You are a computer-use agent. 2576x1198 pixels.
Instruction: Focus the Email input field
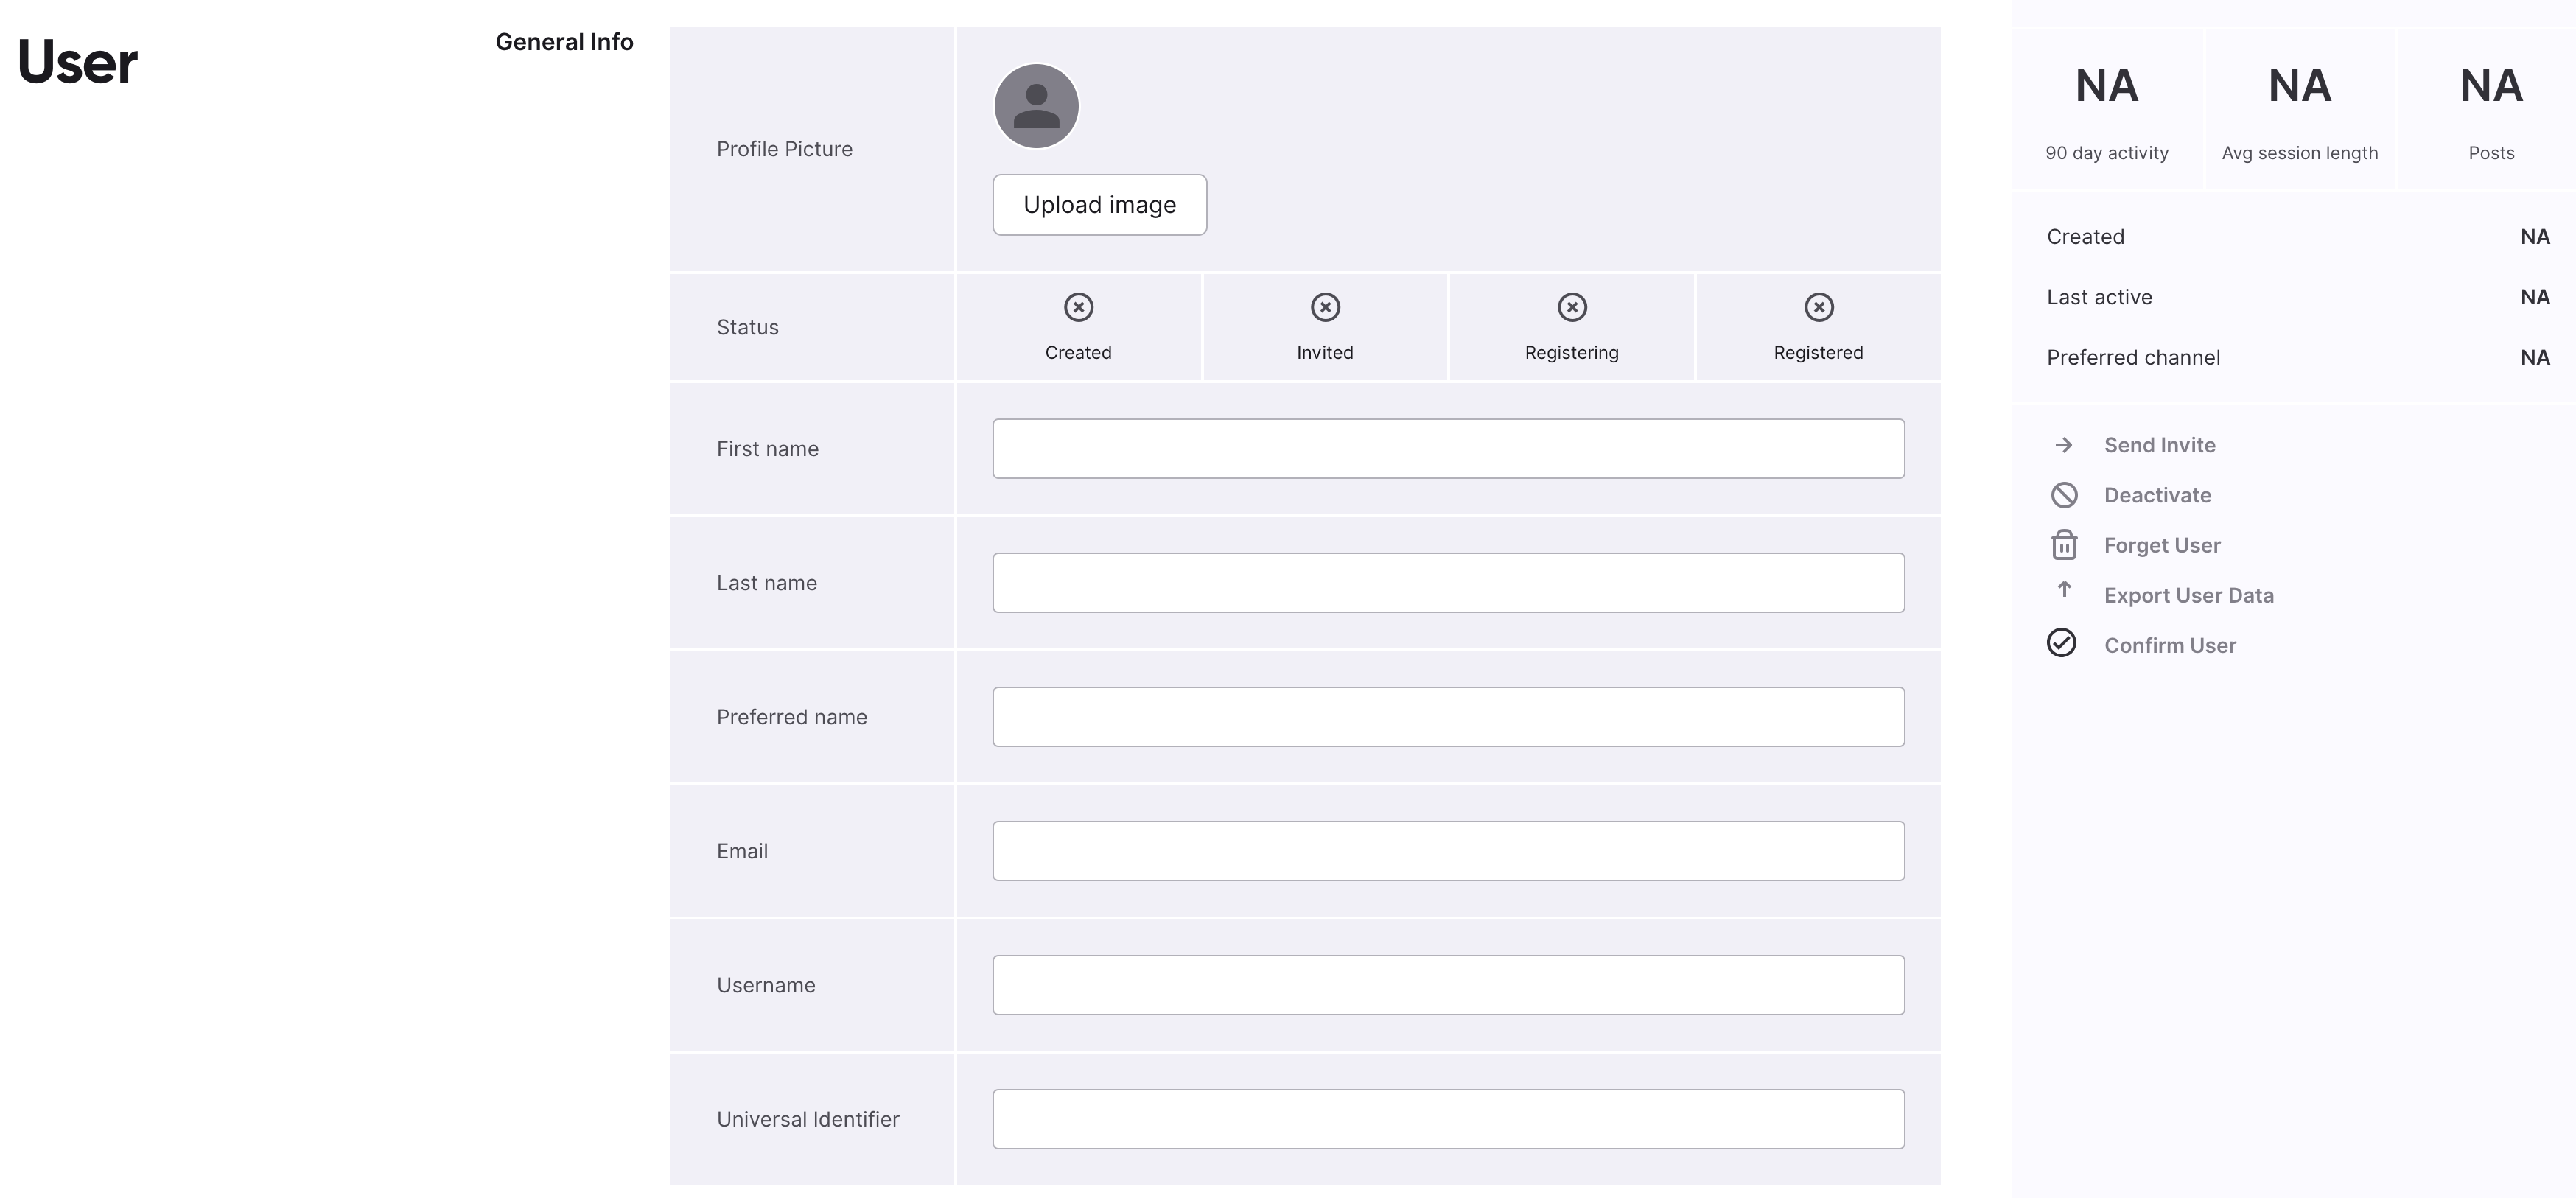click(x=1448, y=851)
